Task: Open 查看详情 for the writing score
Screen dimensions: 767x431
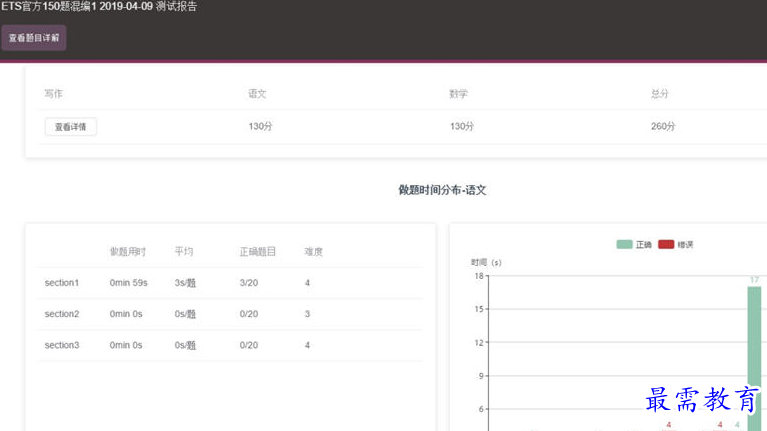Action: coord(70,127)
